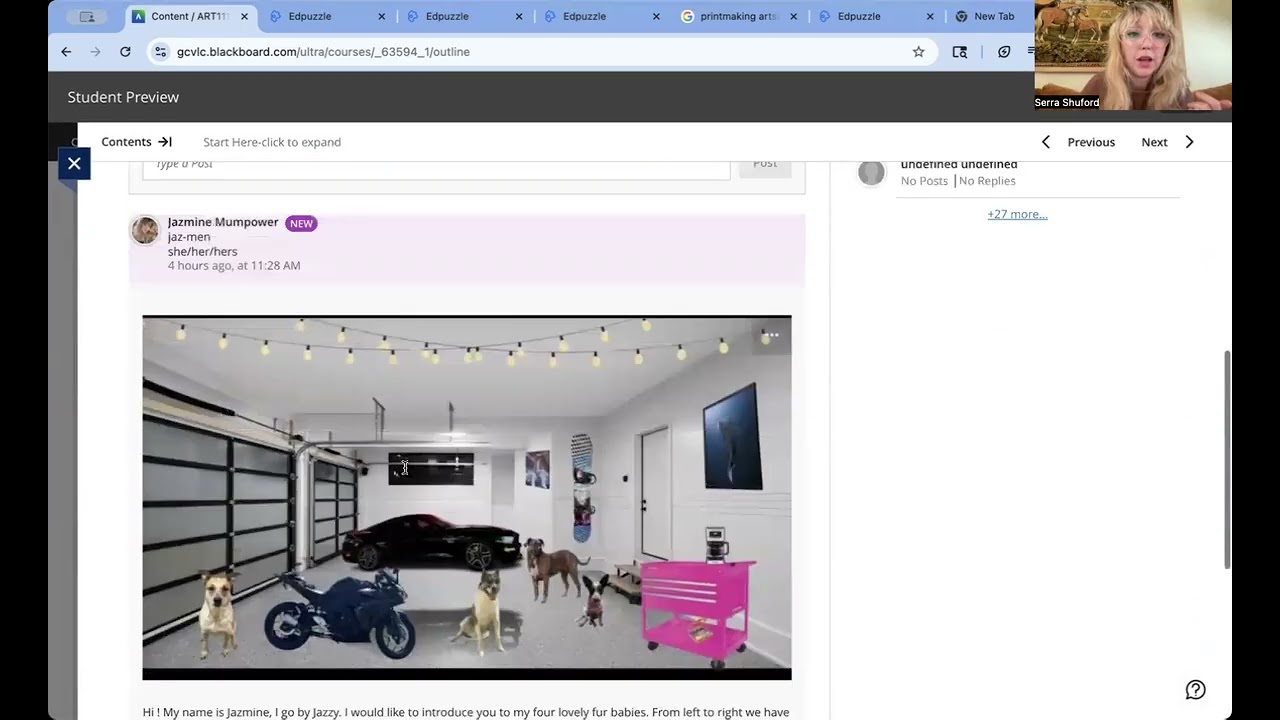
Task: Switch to the second Edpuzzle tab
Action: (x=463, y=16)
